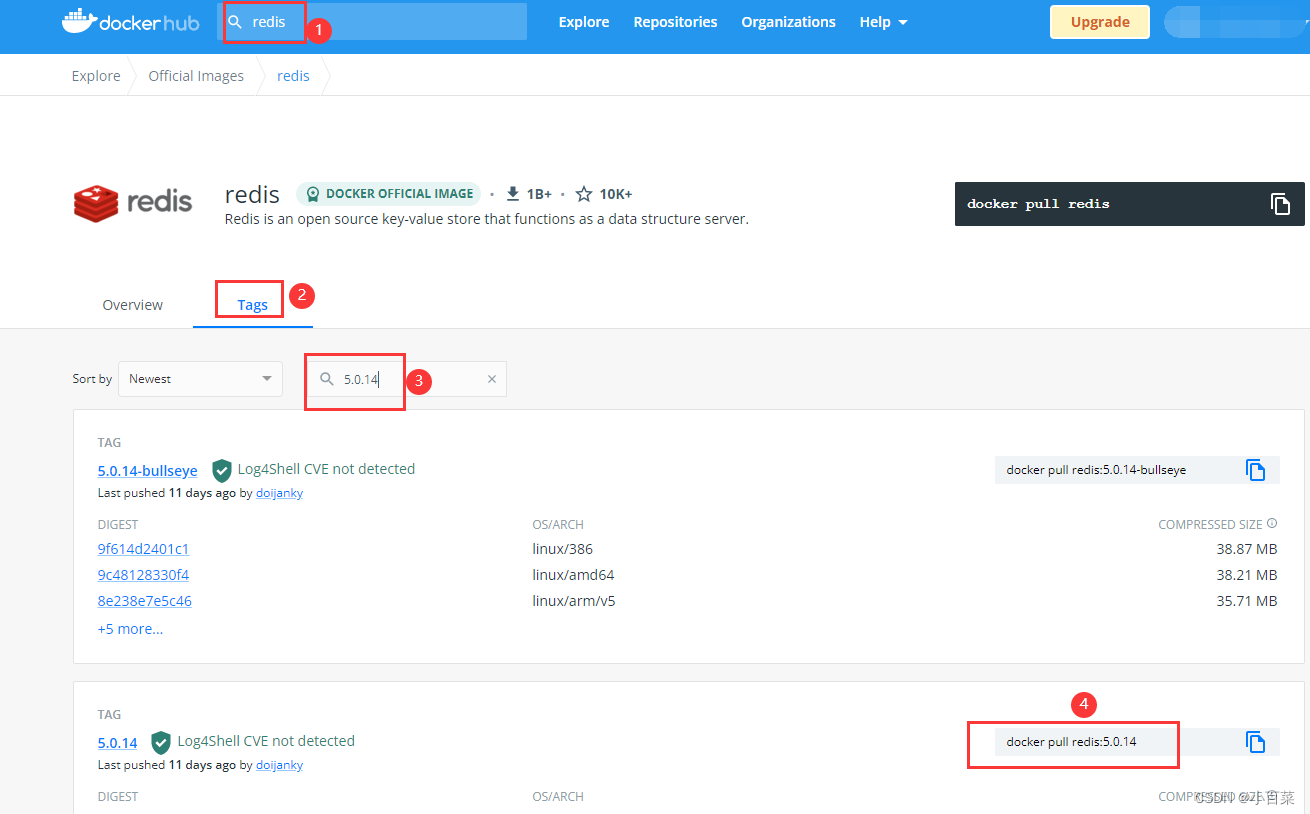Switch to the Overview tab
The image size is (1310, 814).
point(132,305)
